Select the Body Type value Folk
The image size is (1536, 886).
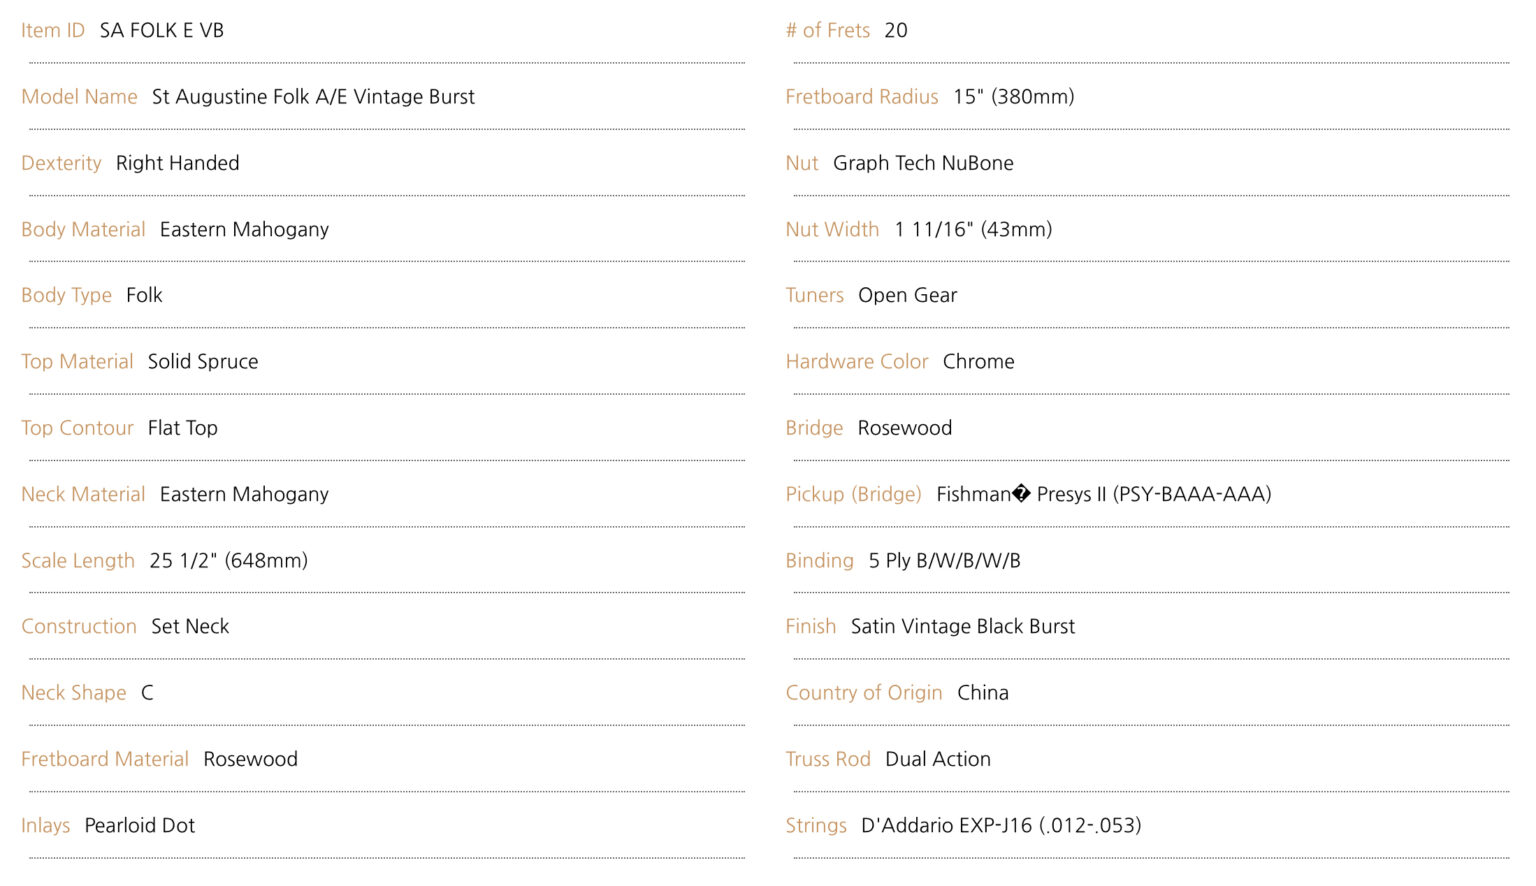(x=144, y=295)
